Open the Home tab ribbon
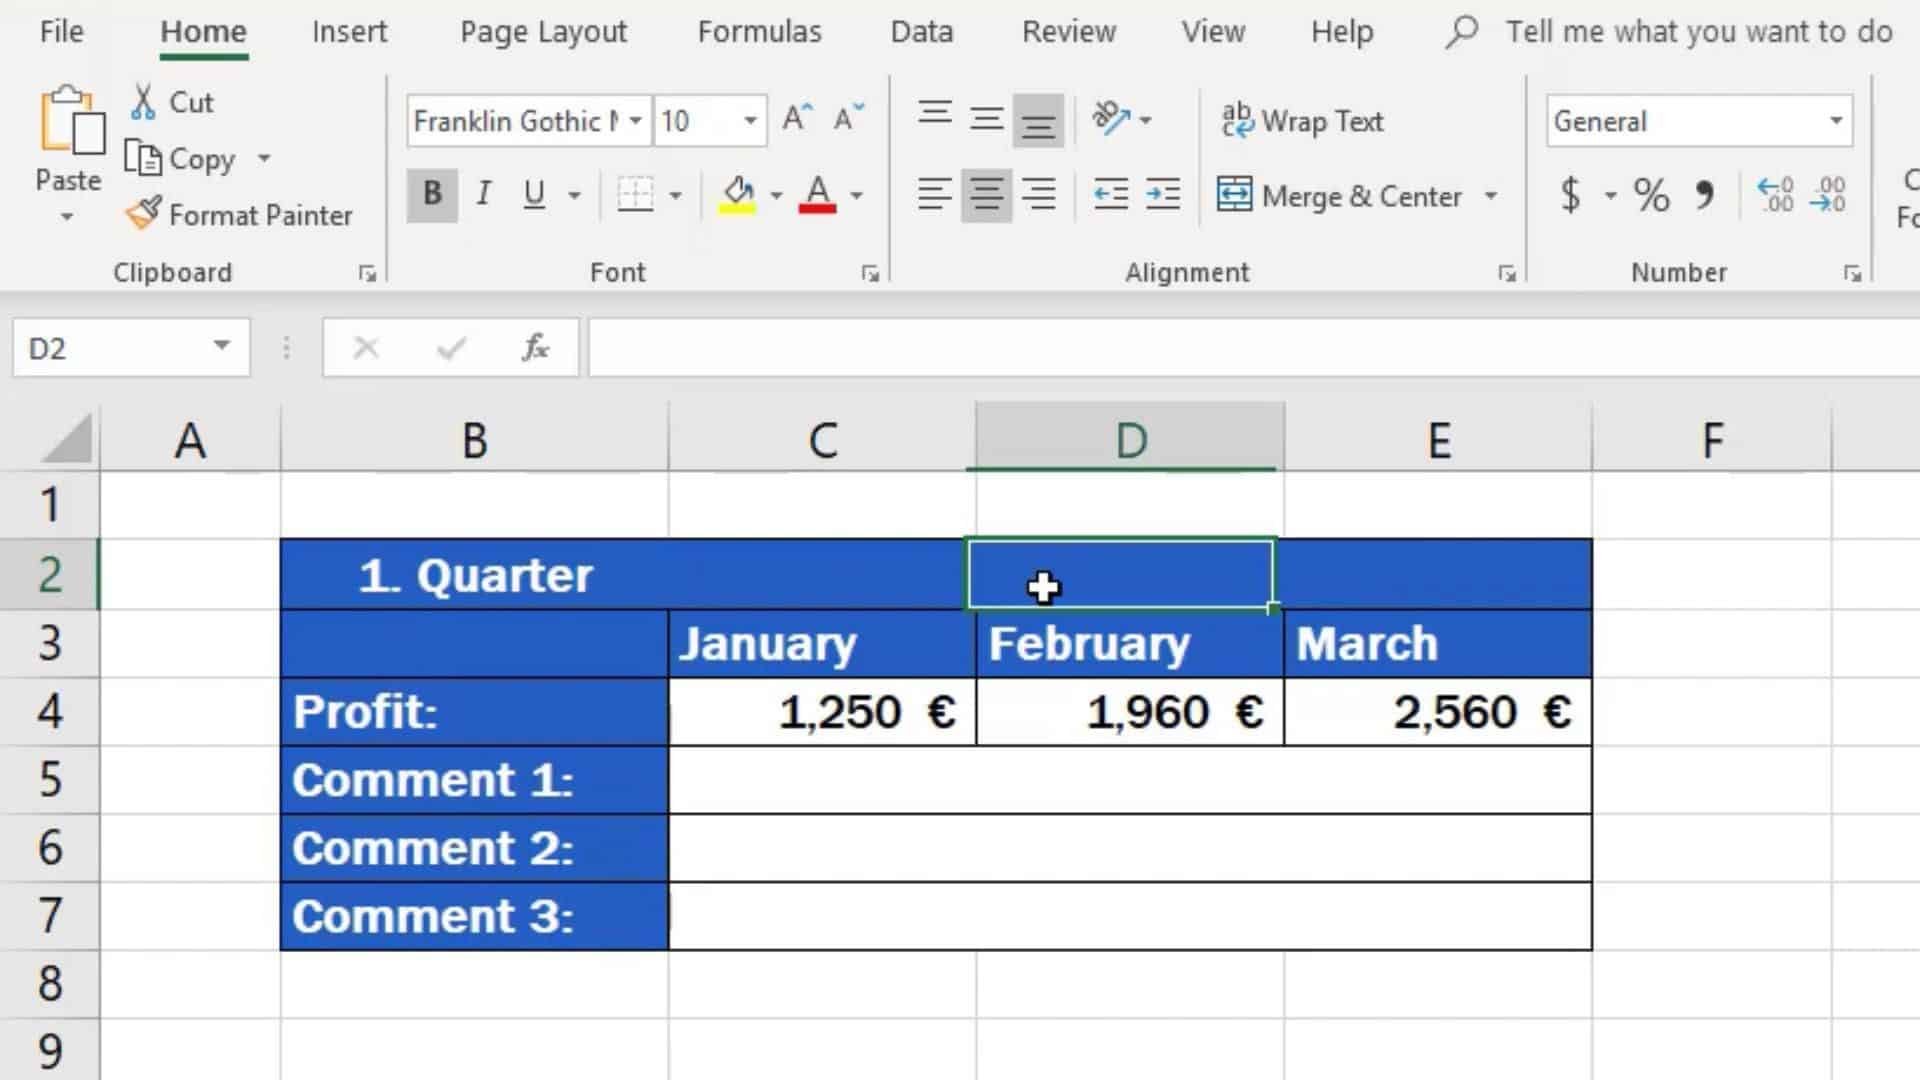1920x1080 pixels. pos(203,30)
